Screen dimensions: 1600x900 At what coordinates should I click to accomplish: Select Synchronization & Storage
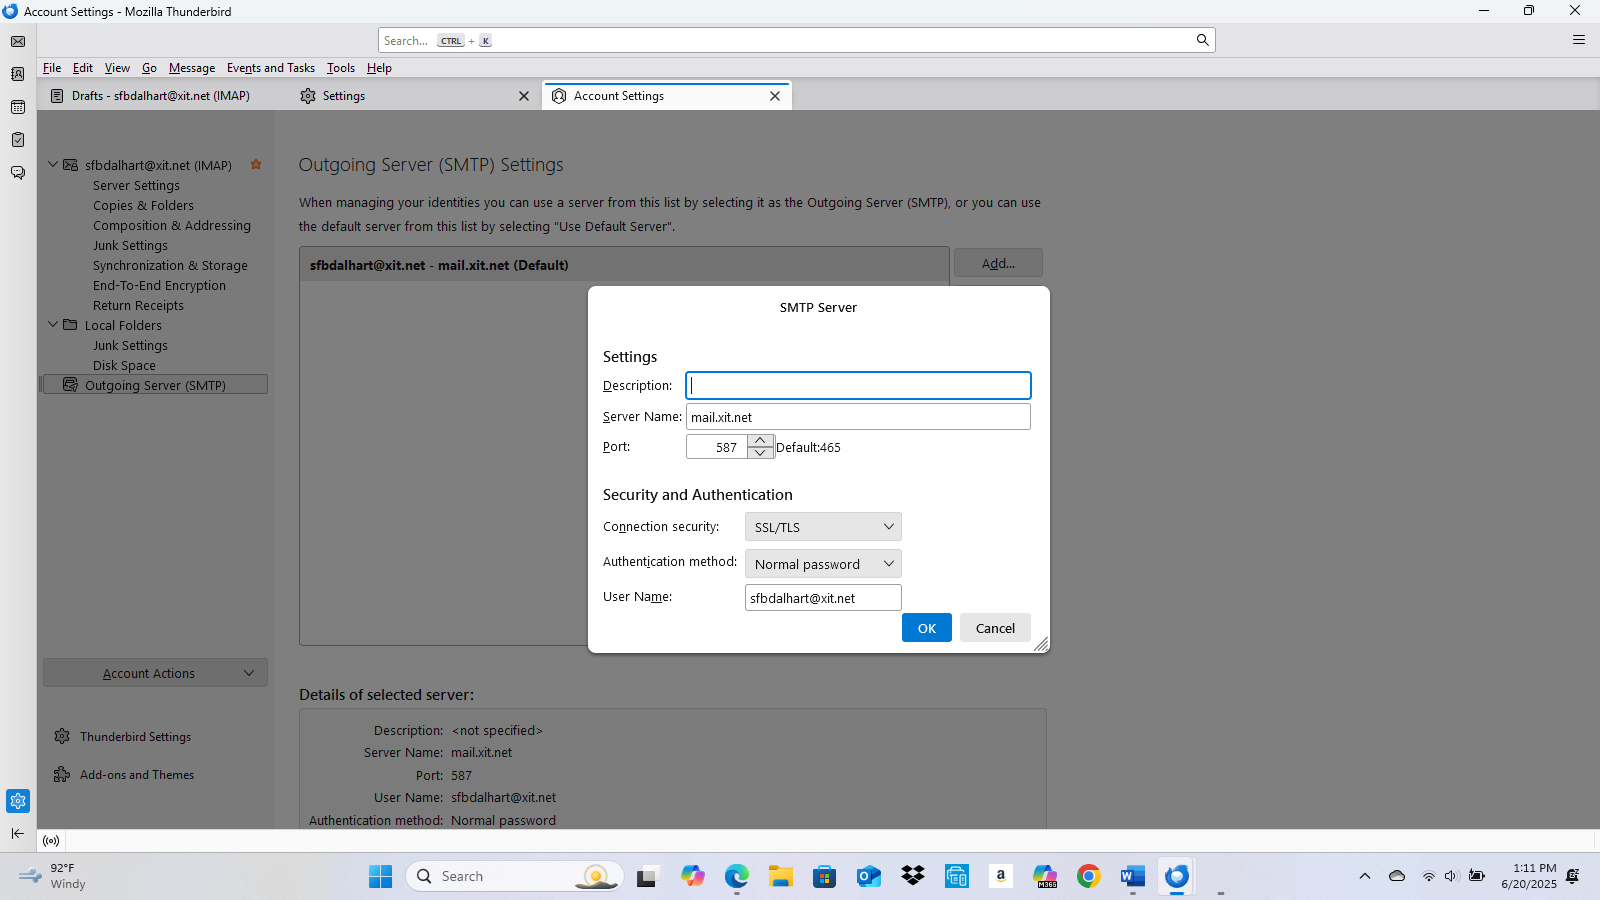(x=170, y=265)
